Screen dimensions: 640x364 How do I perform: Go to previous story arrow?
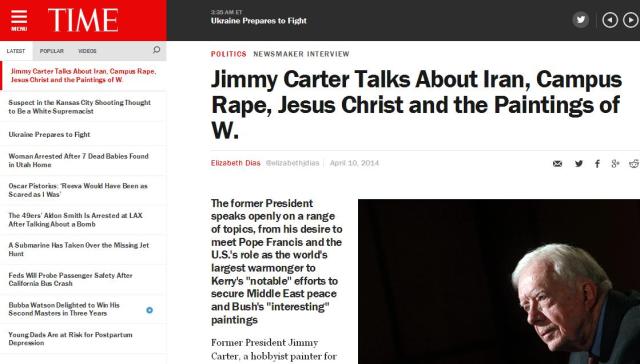tap(610, 20)
